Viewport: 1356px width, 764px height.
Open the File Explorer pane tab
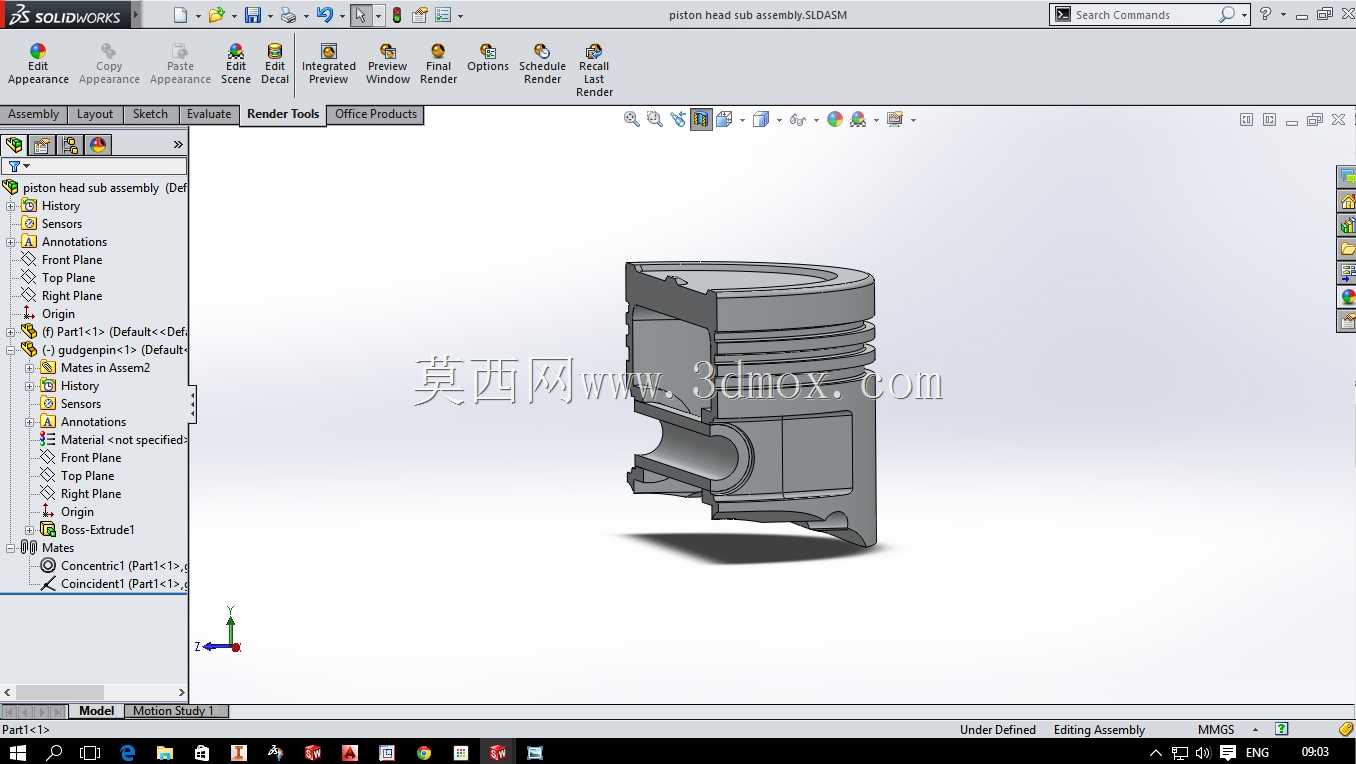[x=1347, y=248]
